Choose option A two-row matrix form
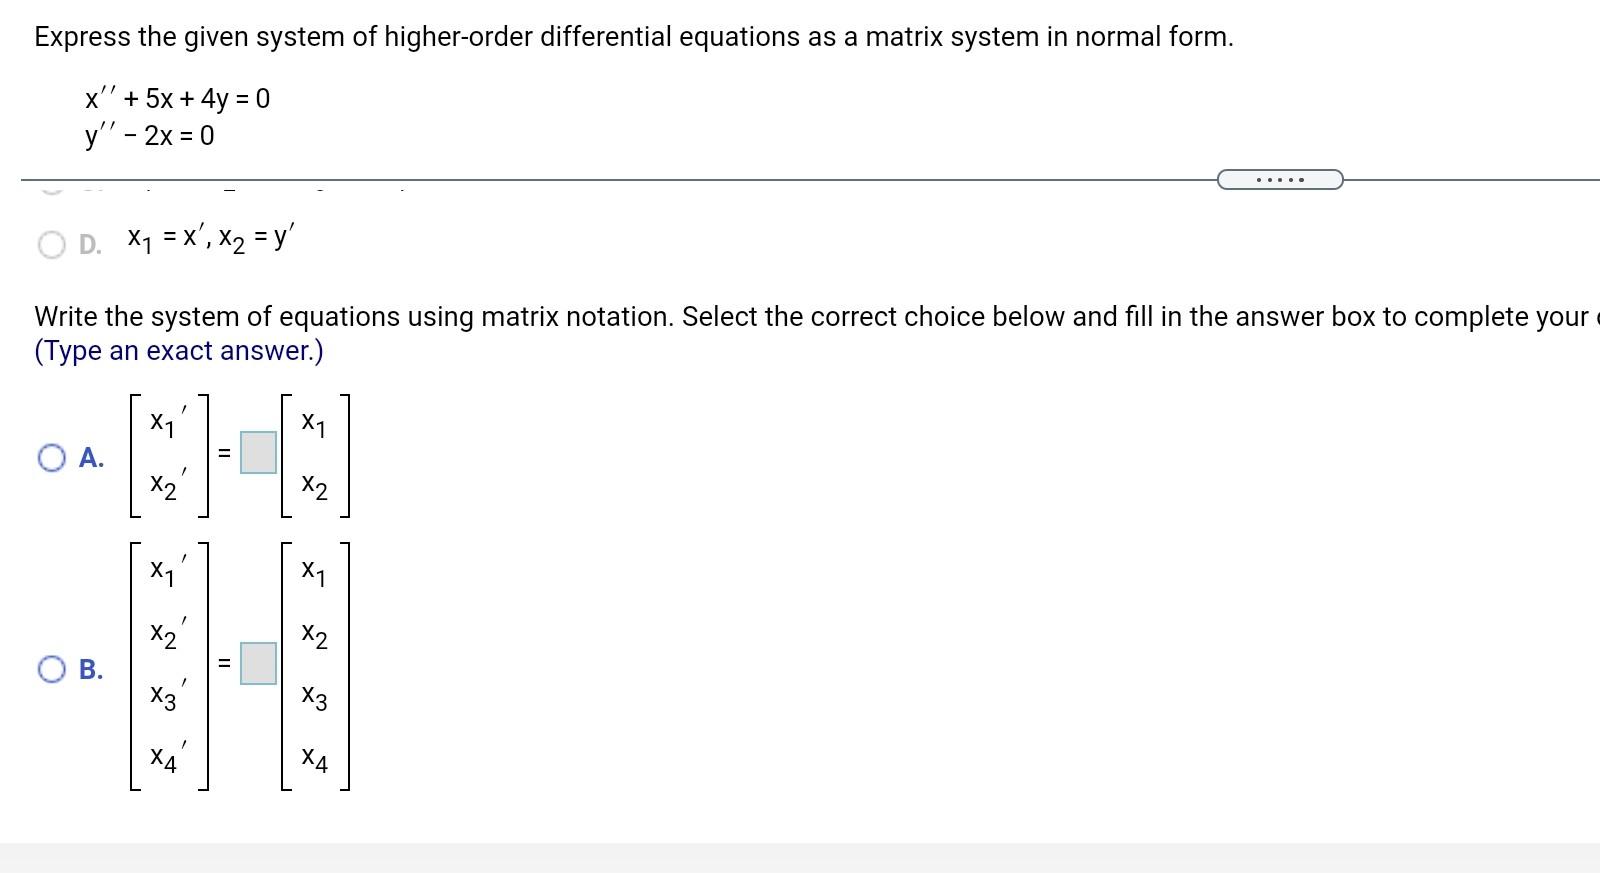 coord(52,458)
